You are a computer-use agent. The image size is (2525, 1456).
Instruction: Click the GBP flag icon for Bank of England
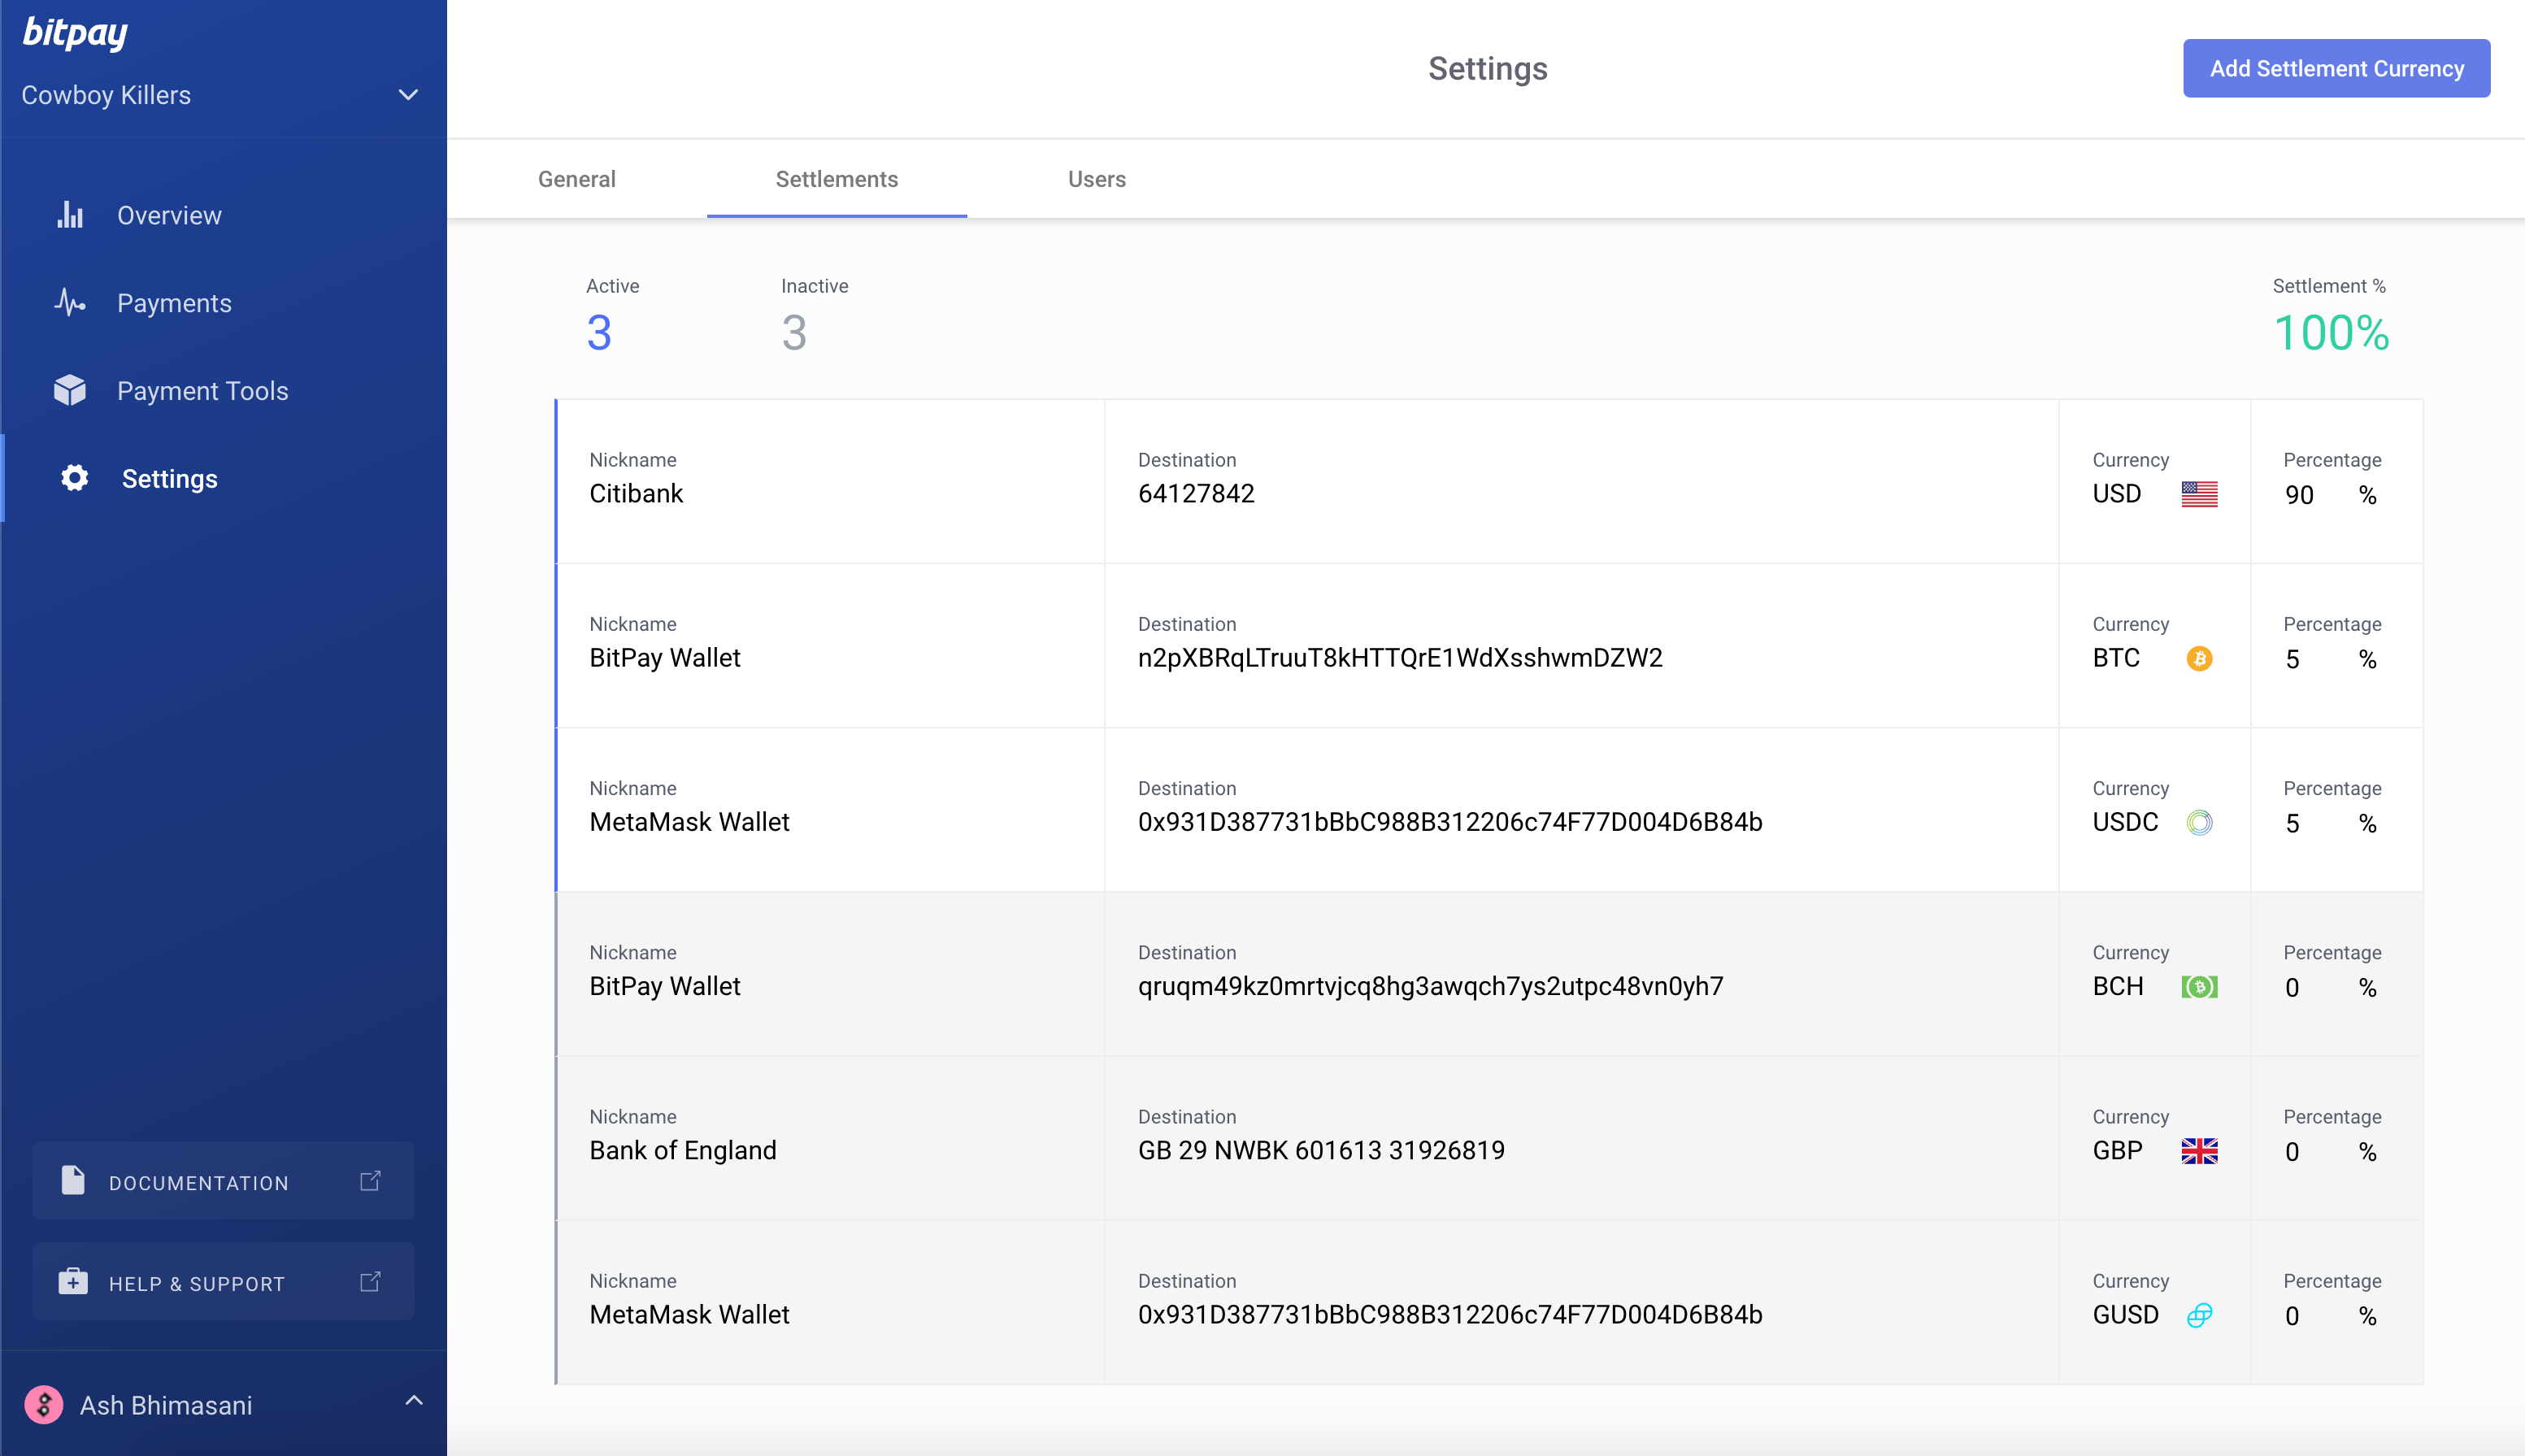coord(2199,1150)
